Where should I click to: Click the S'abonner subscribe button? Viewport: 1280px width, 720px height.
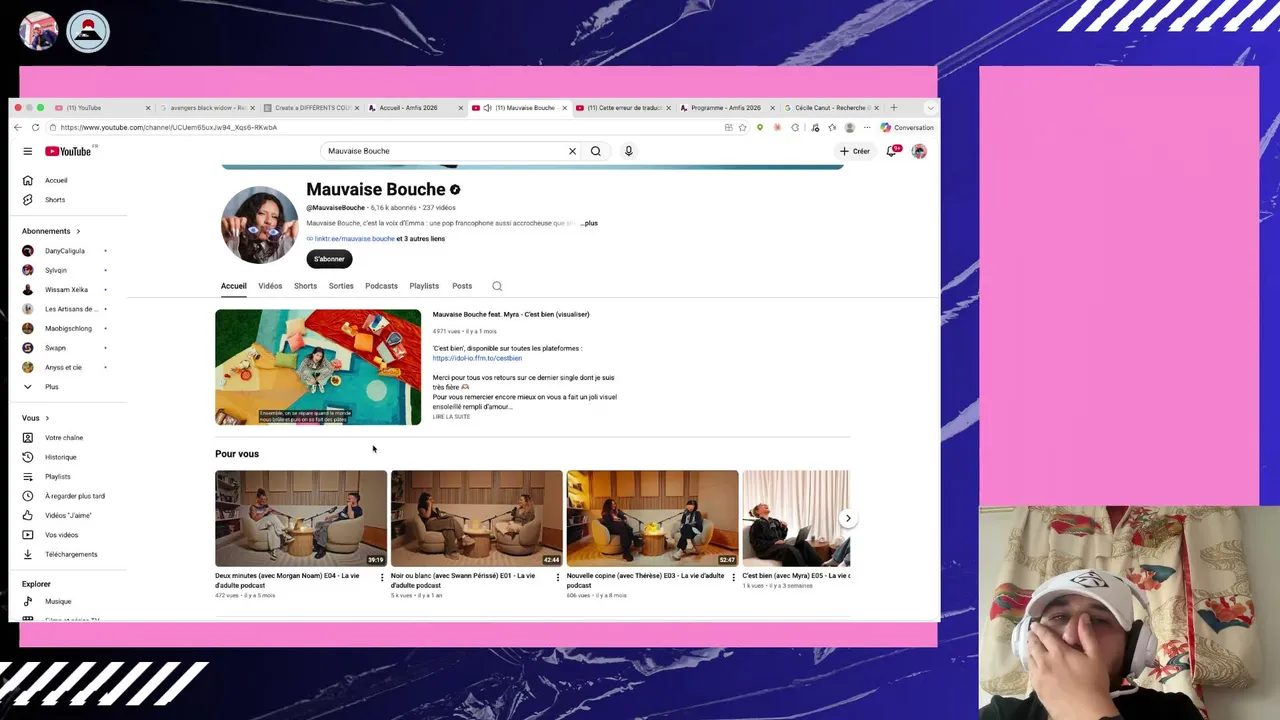pos(329,259)
